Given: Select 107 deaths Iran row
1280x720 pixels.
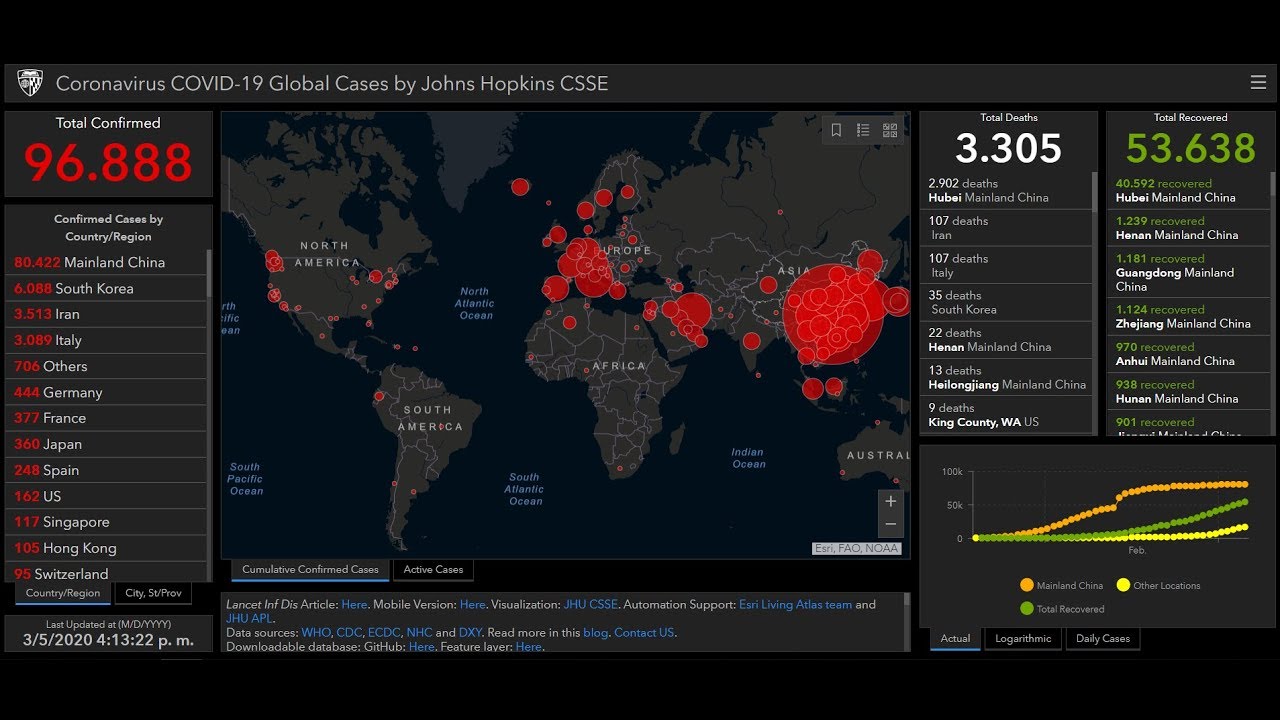Looking at the screenshot, I should (x=1005, y=228).
